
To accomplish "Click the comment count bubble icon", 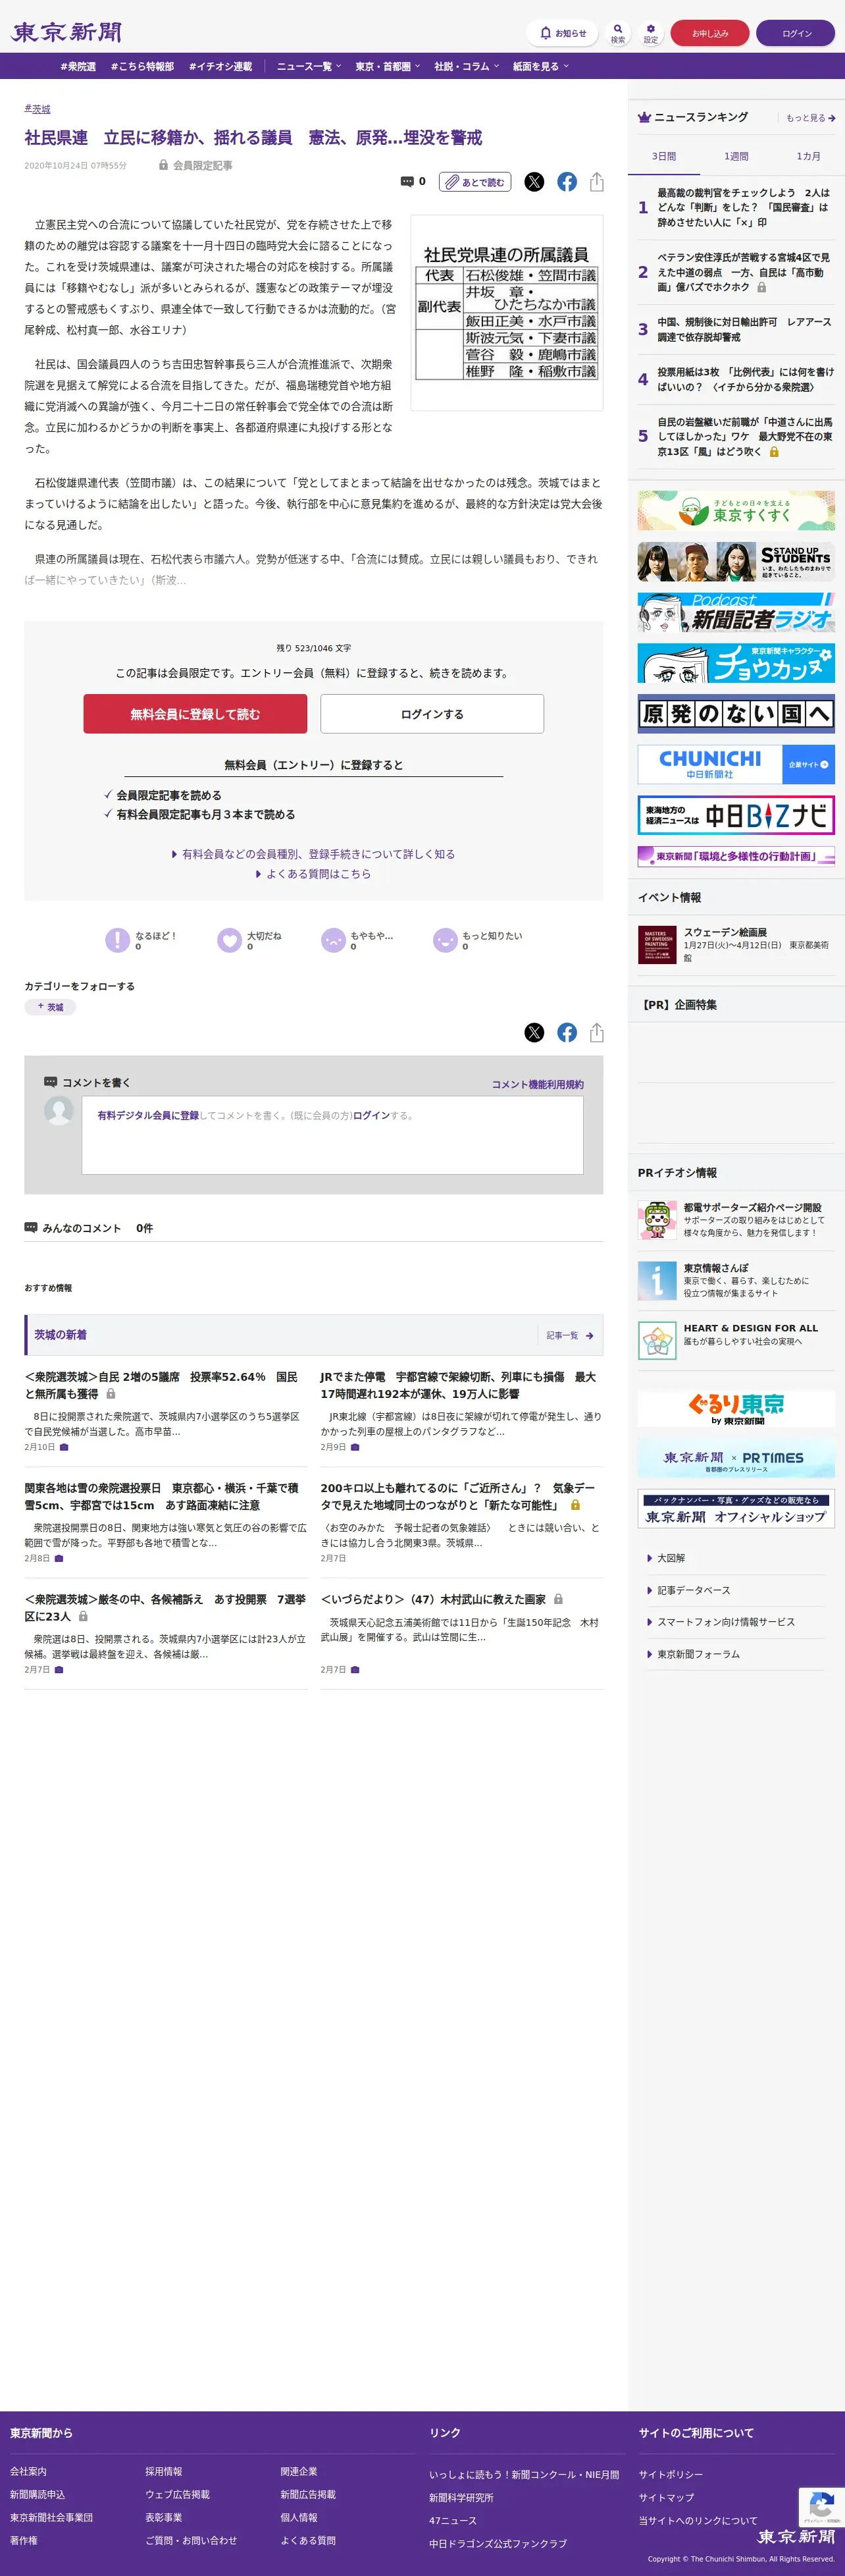I will [x=407, y=182].
